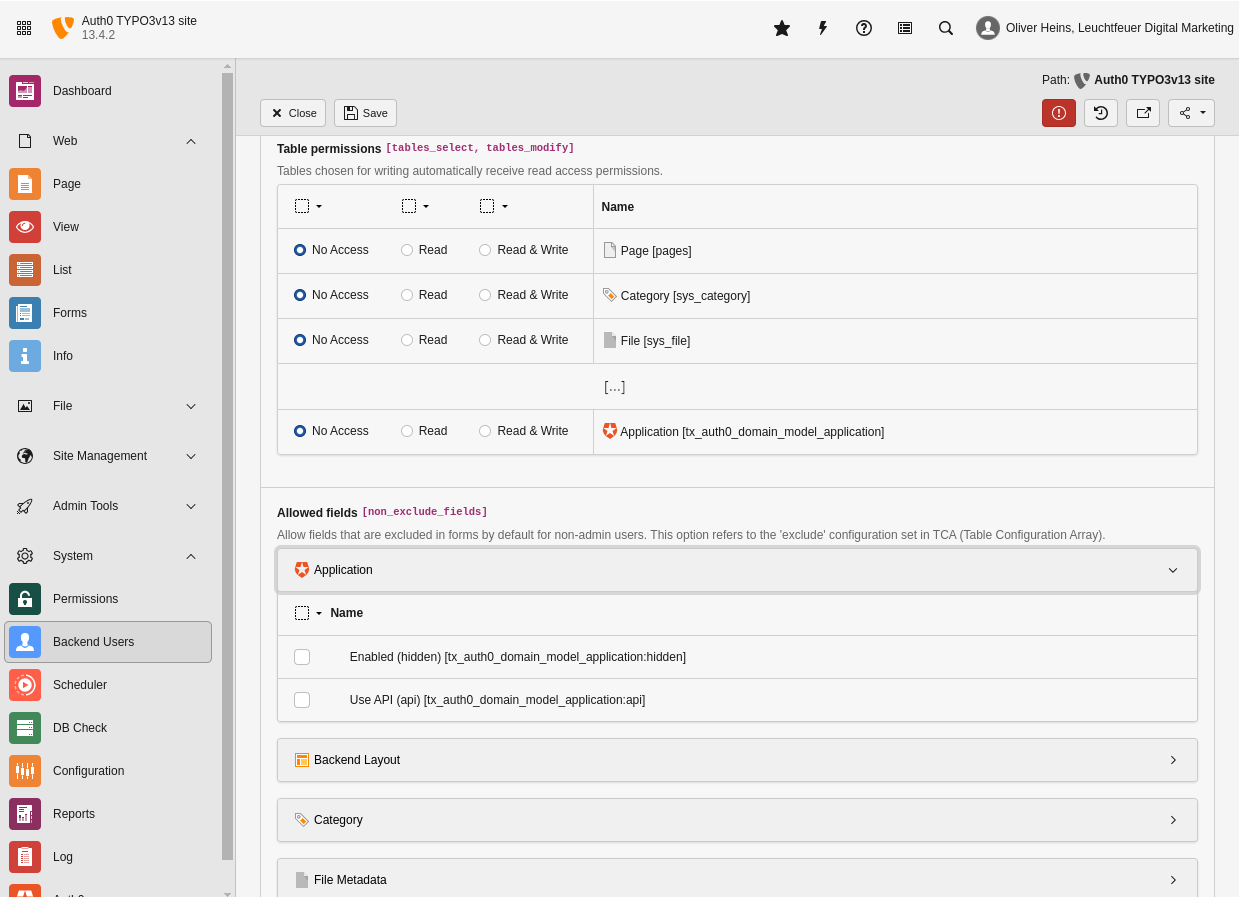Open Dashboard module icon
This screenshot has height=897, width=1240.
point(25,91)
